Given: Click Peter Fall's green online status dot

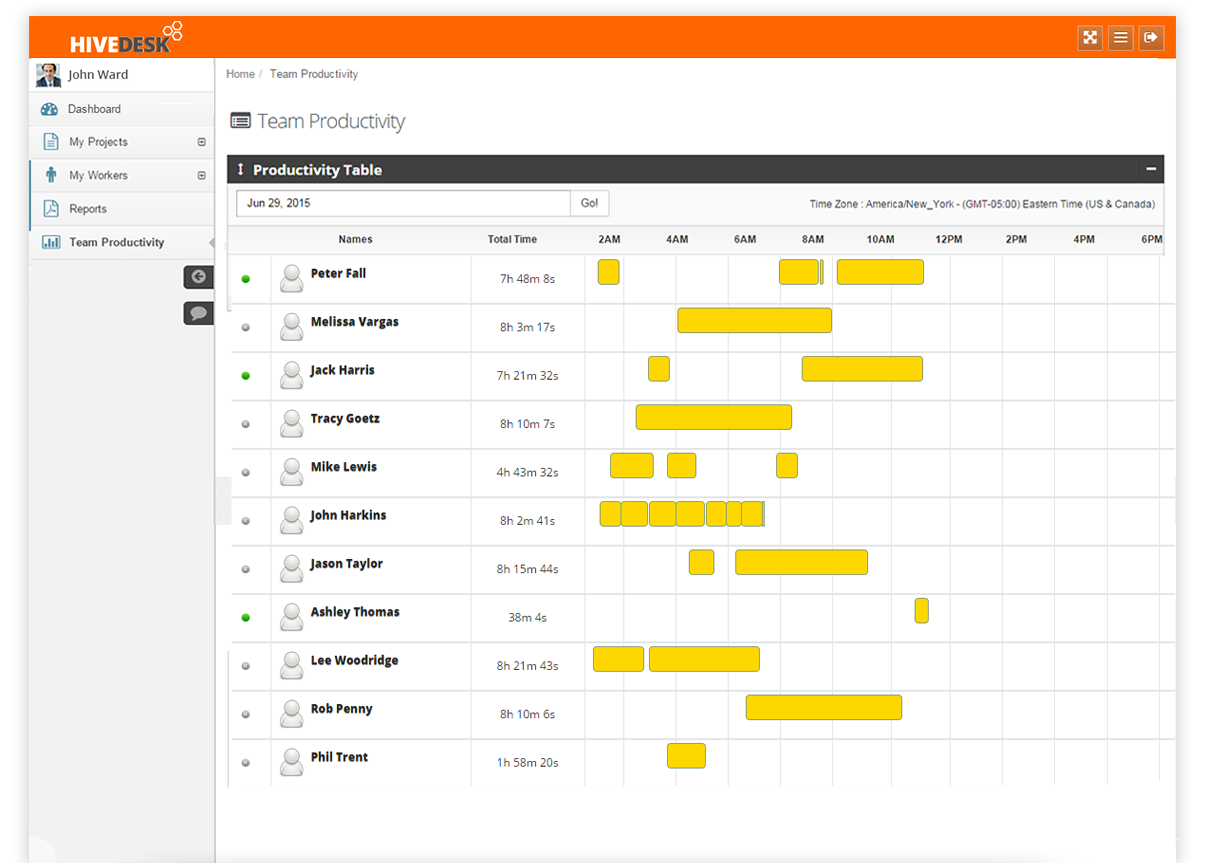Looking at the screenshot, I should (x=246, y=279).
